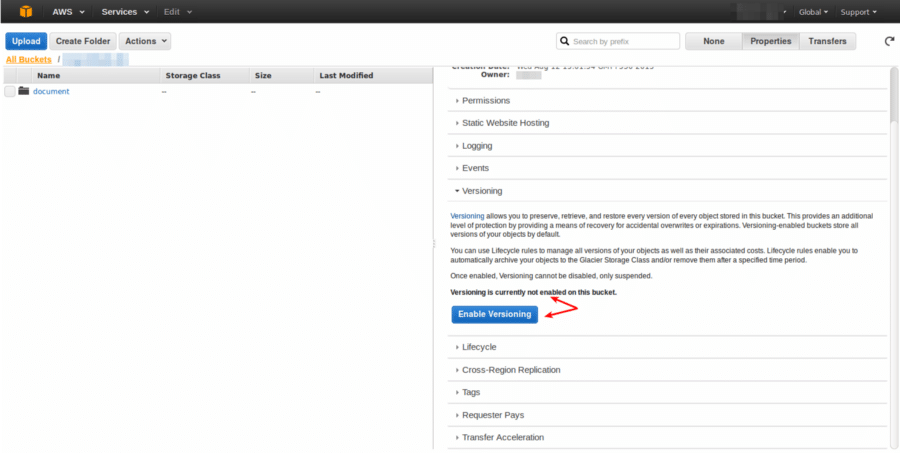The image size is (900, 453).
Task: Switch to the Properties tab
Action: click(x=770, y=41)
